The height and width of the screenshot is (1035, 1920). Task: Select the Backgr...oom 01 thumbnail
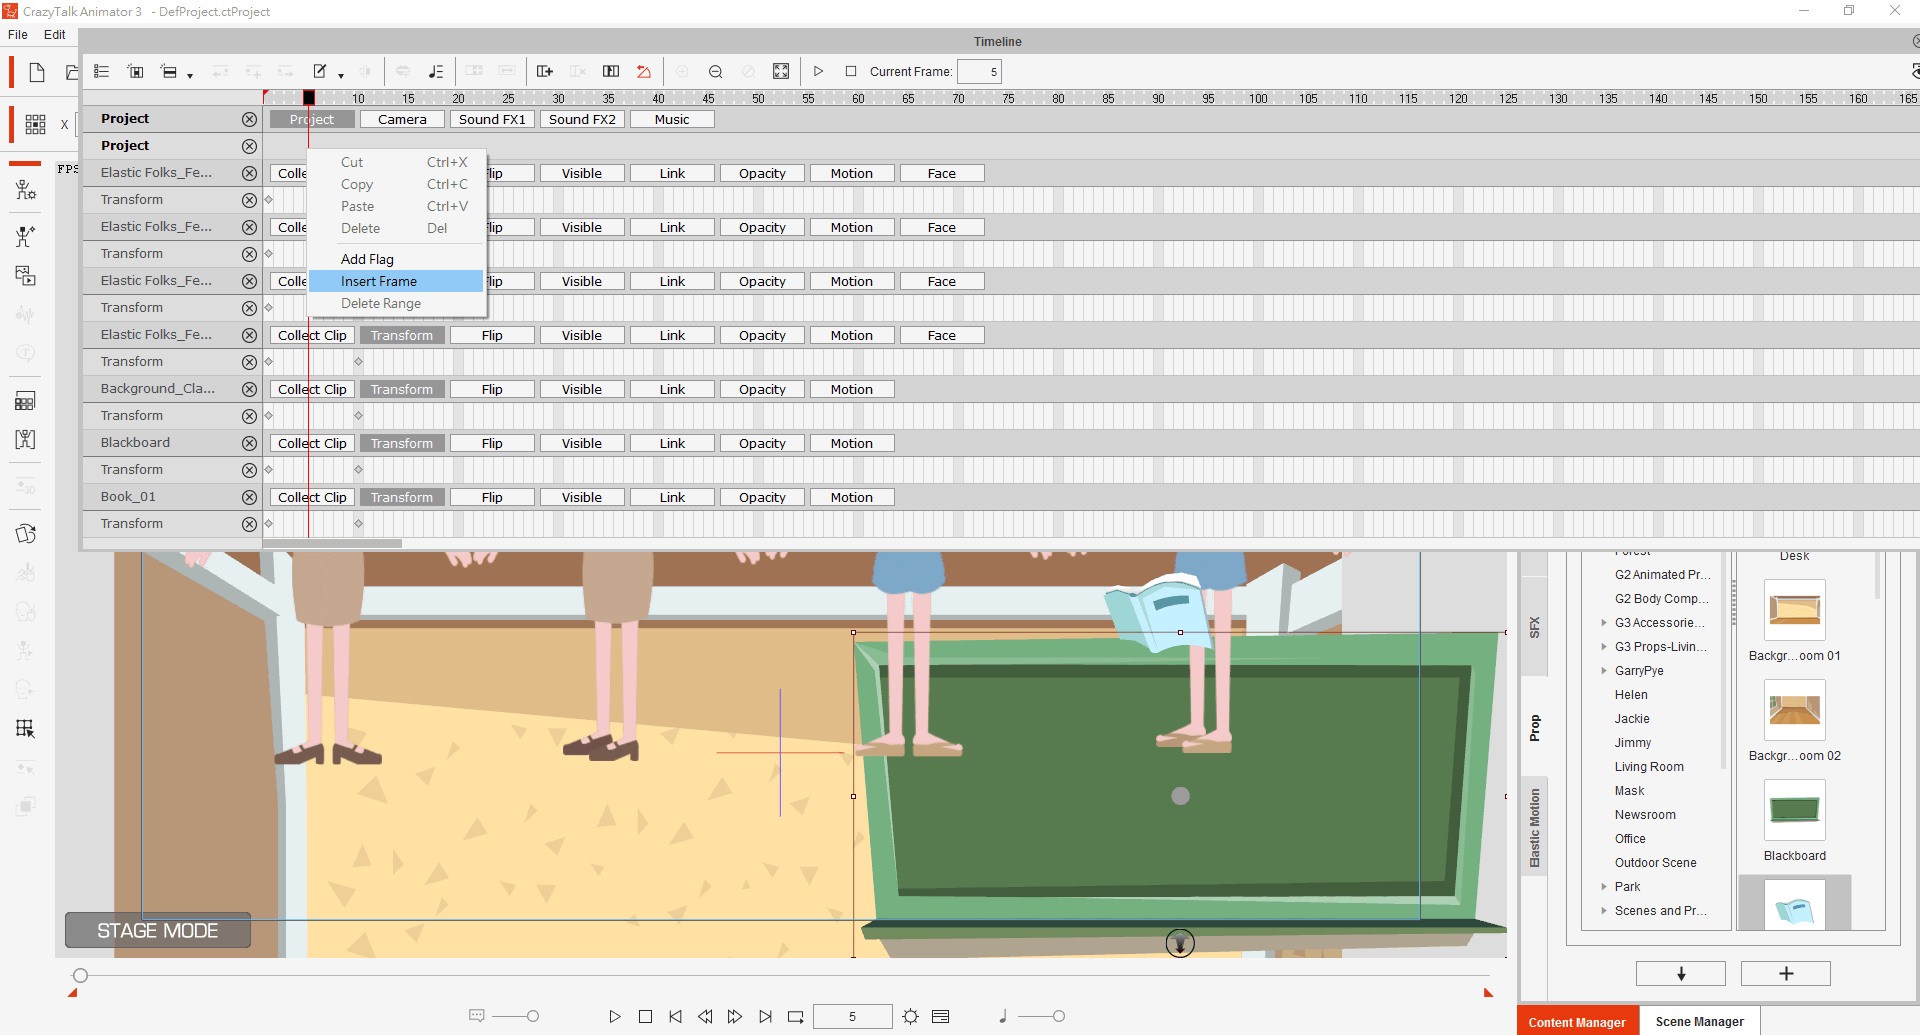pyautogui.click(x=1795, y=610)
